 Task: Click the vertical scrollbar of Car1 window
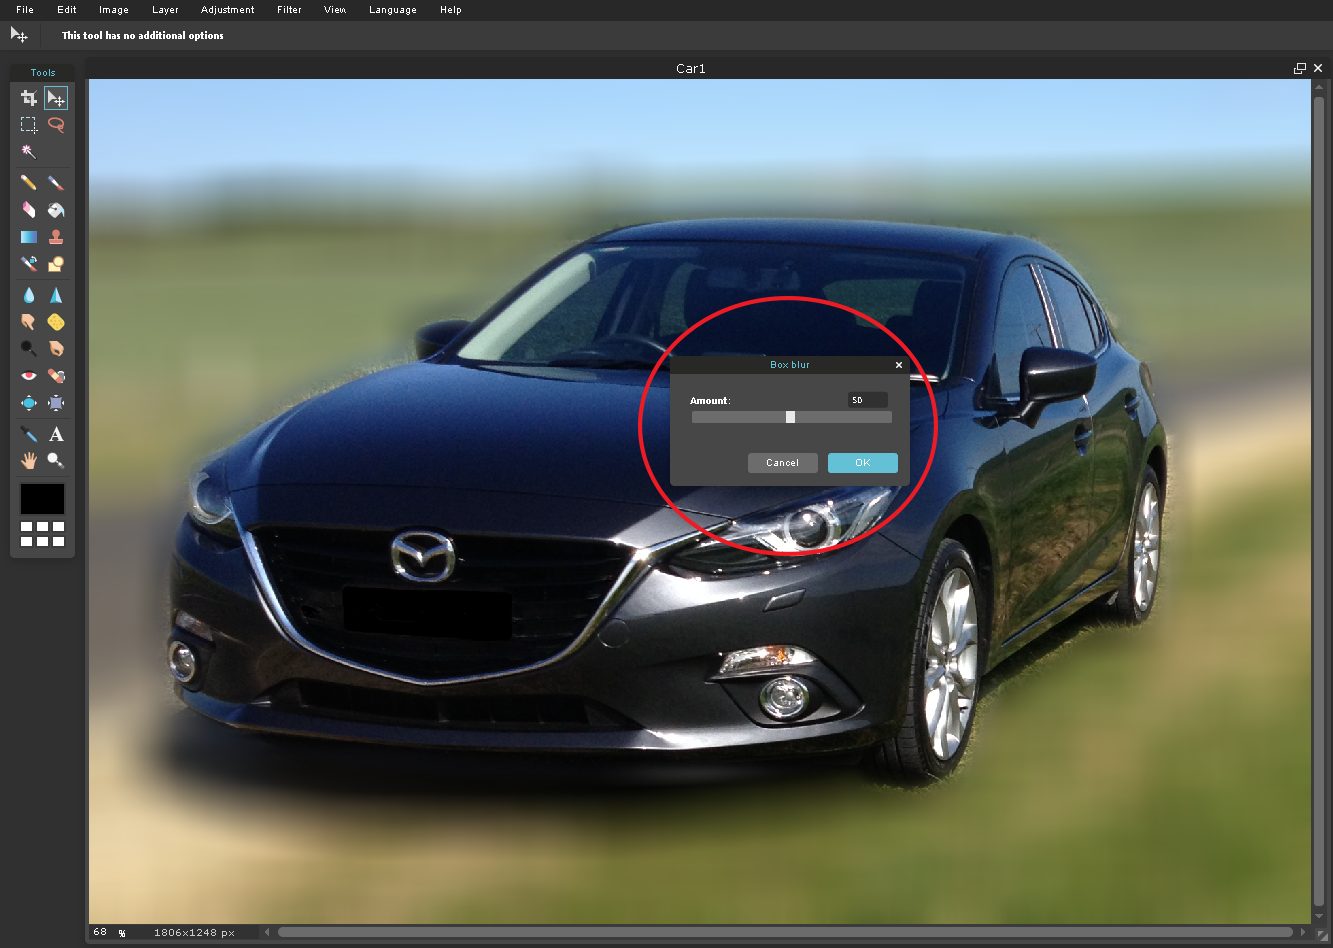coord(1319,500)
